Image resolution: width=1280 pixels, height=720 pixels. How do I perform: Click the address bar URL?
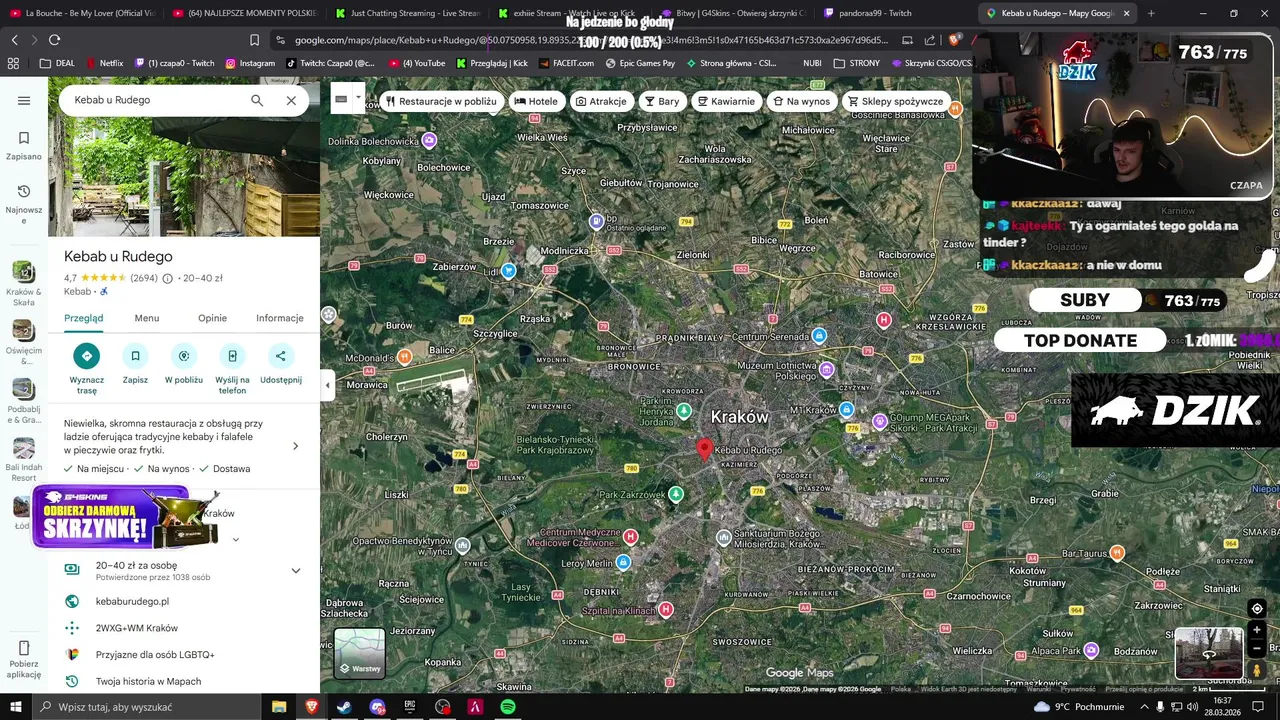(x=590, y=40)
